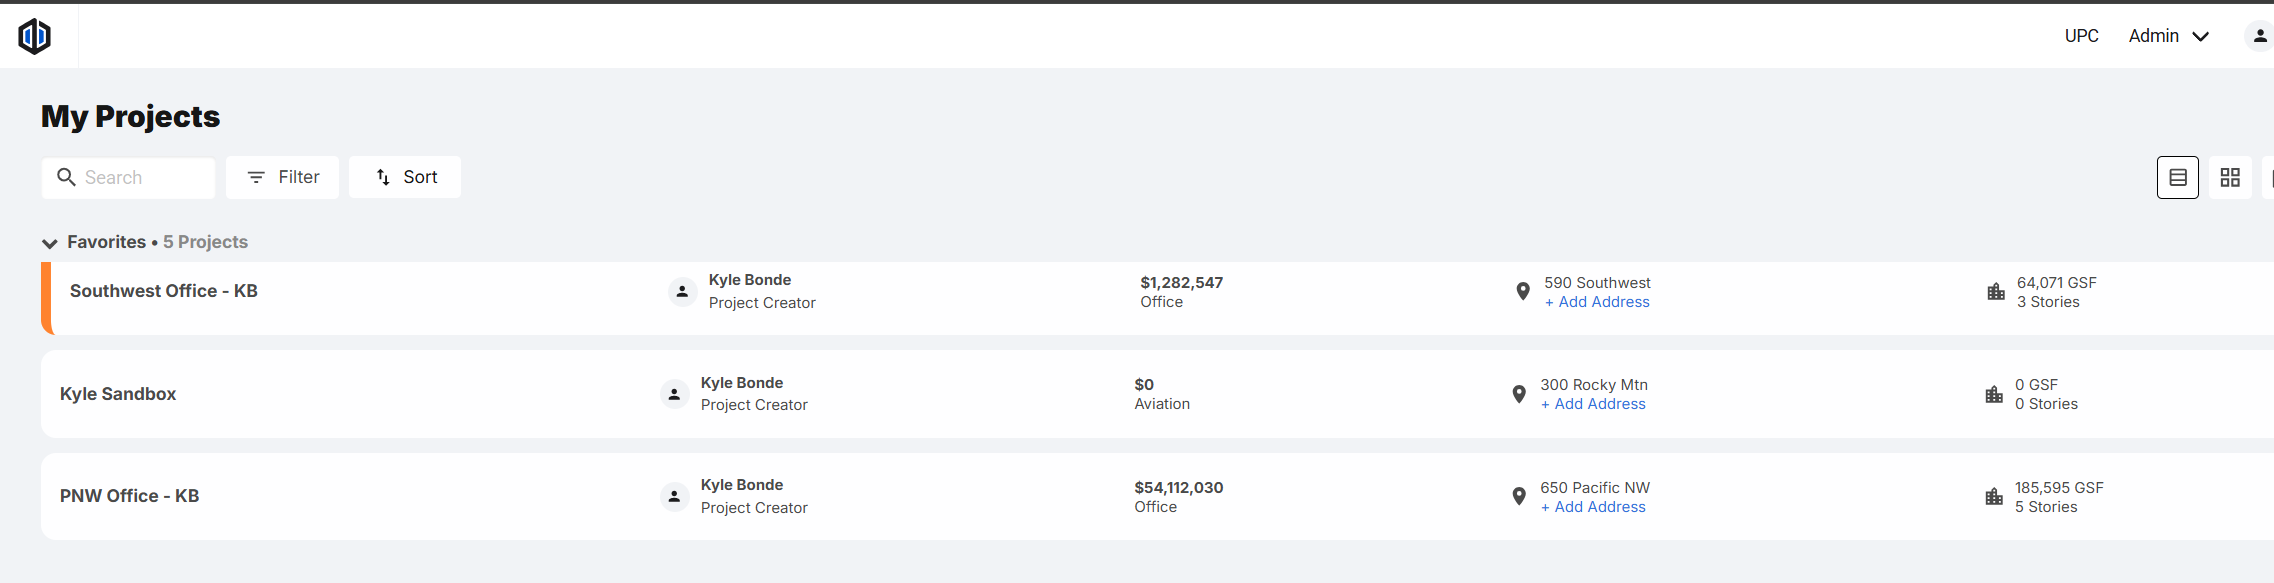Click the search magnifier icon
This screenshot has height=583, width=2274.
coord(66,177)
